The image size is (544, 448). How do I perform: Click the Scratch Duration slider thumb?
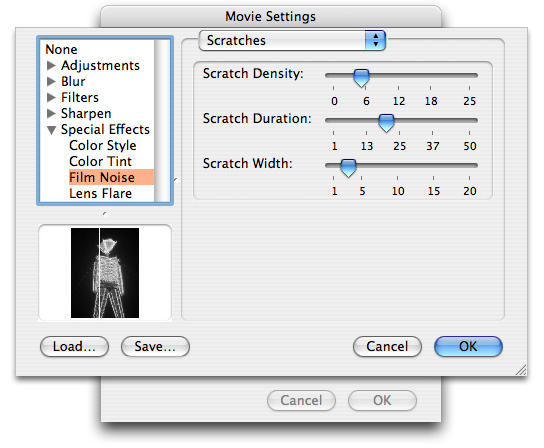click(386, 123)
